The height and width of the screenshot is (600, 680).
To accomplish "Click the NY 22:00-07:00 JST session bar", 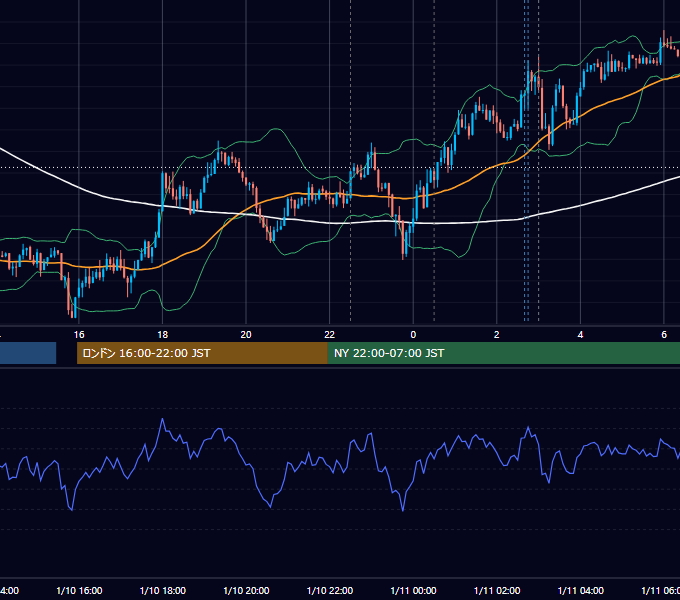I will (503, 353).
